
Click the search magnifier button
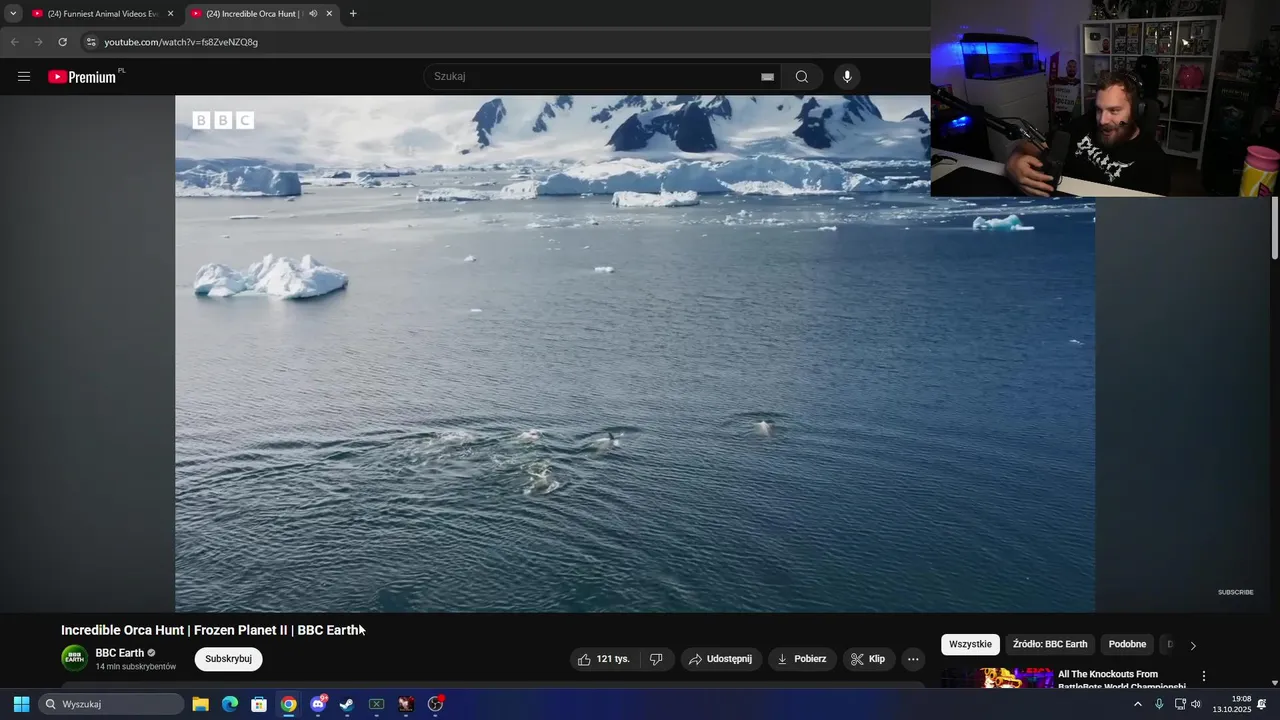tap(802, 77)
